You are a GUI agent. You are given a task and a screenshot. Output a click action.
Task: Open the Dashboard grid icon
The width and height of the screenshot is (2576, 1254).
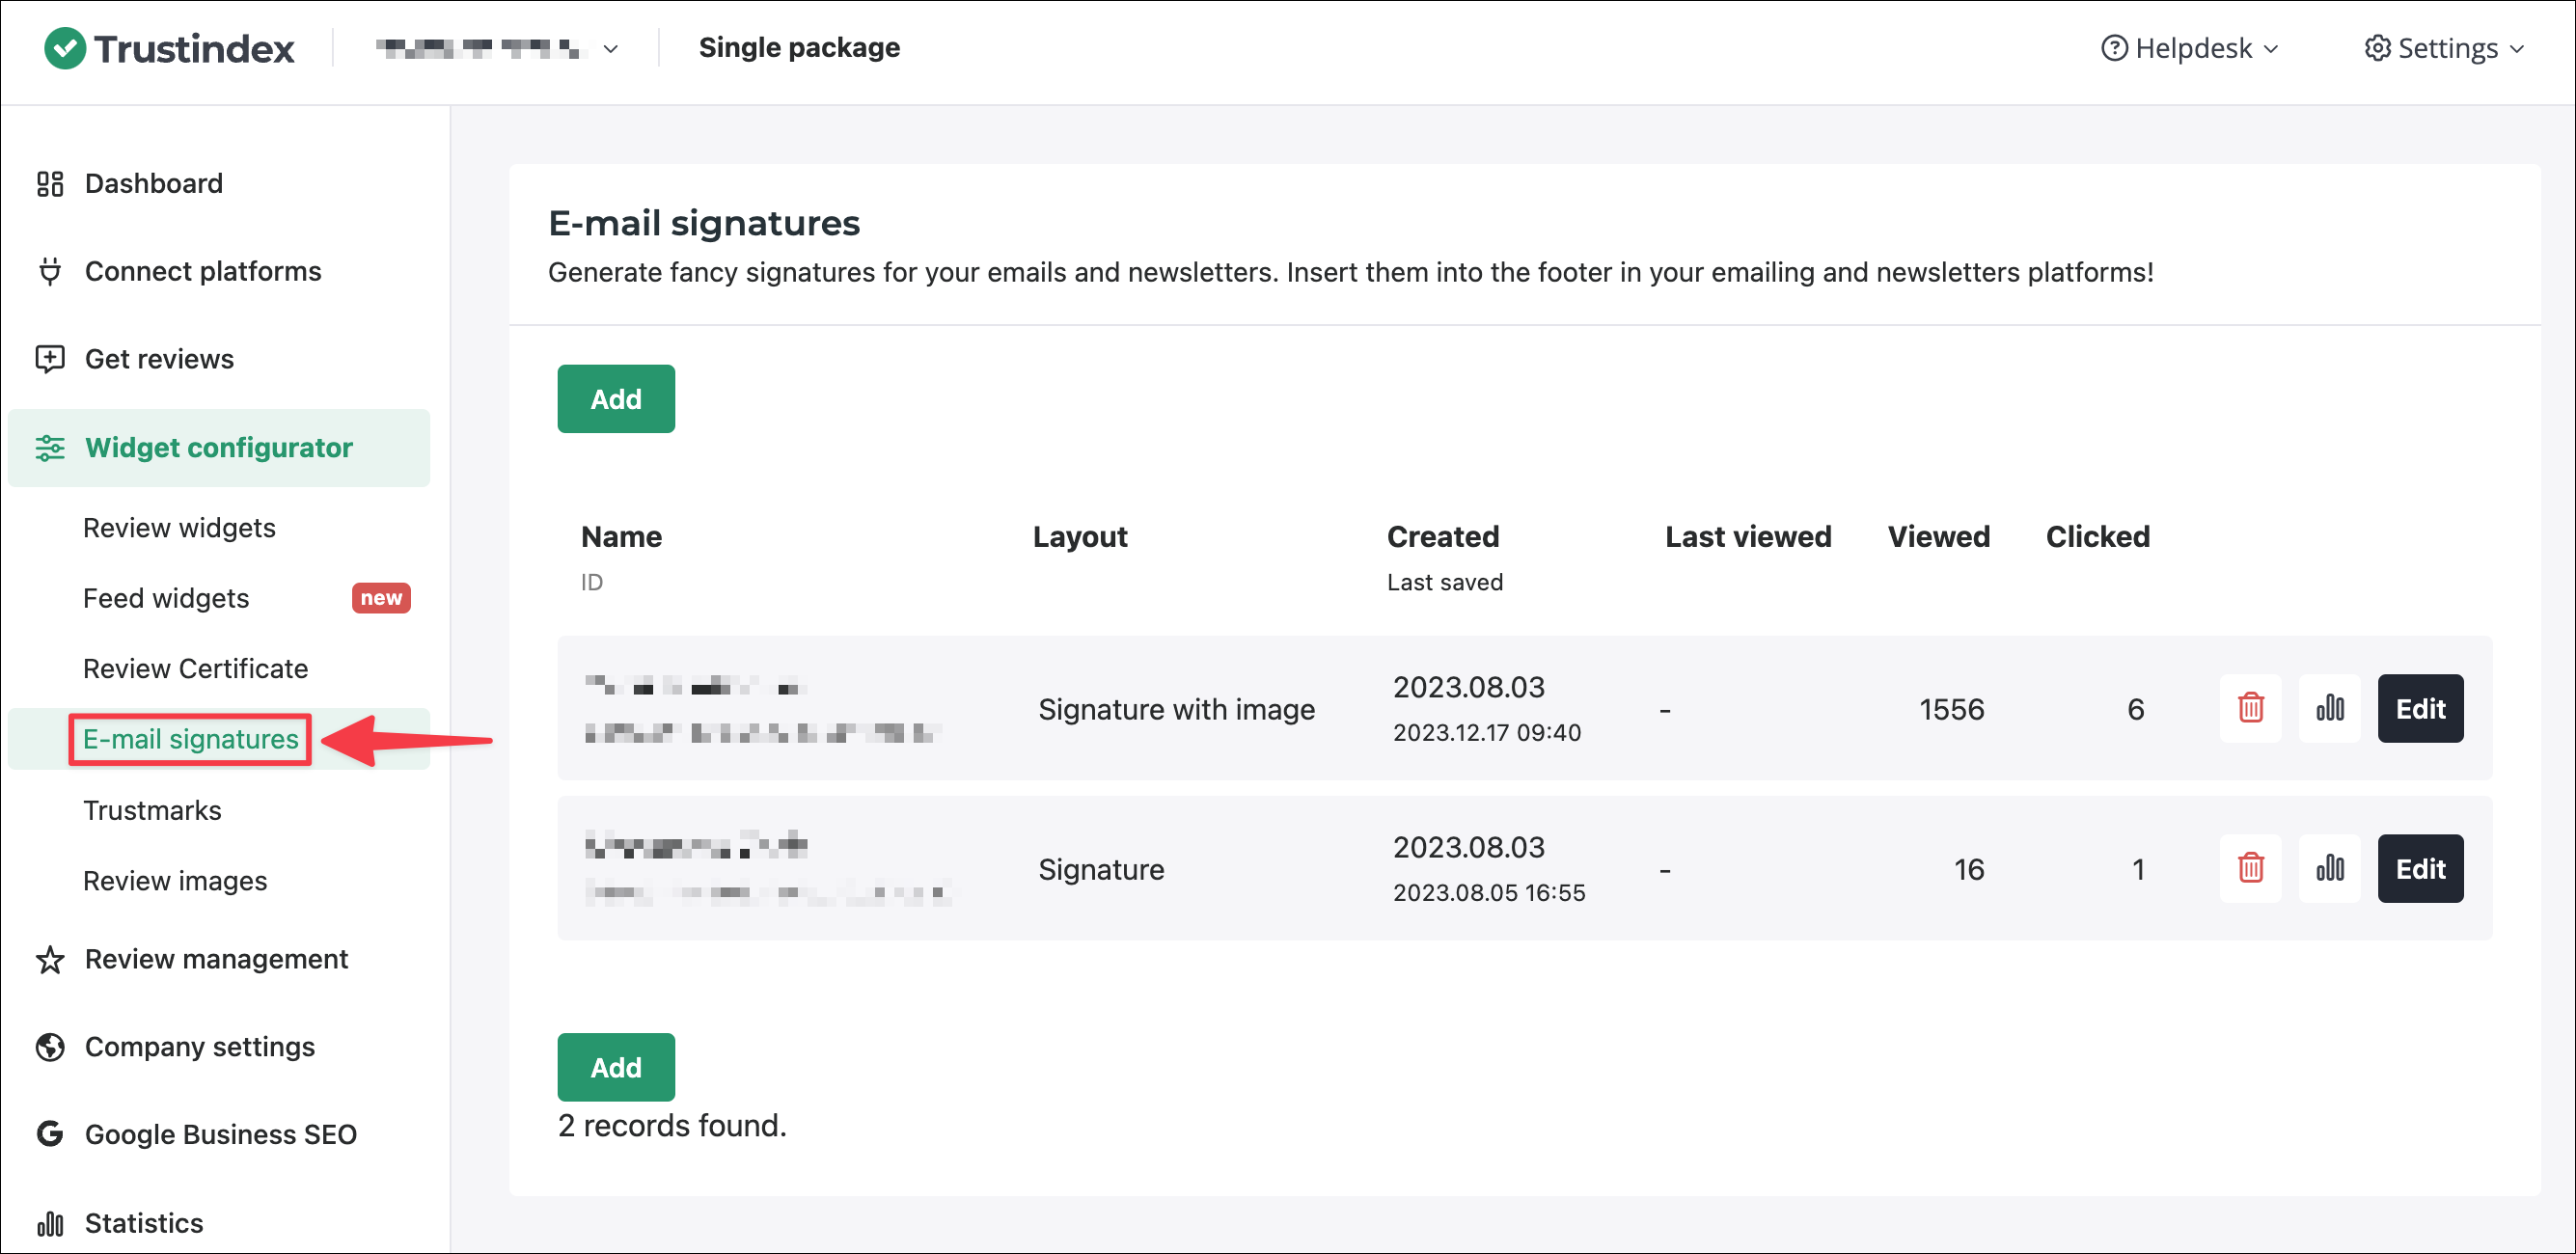[50, 184]
